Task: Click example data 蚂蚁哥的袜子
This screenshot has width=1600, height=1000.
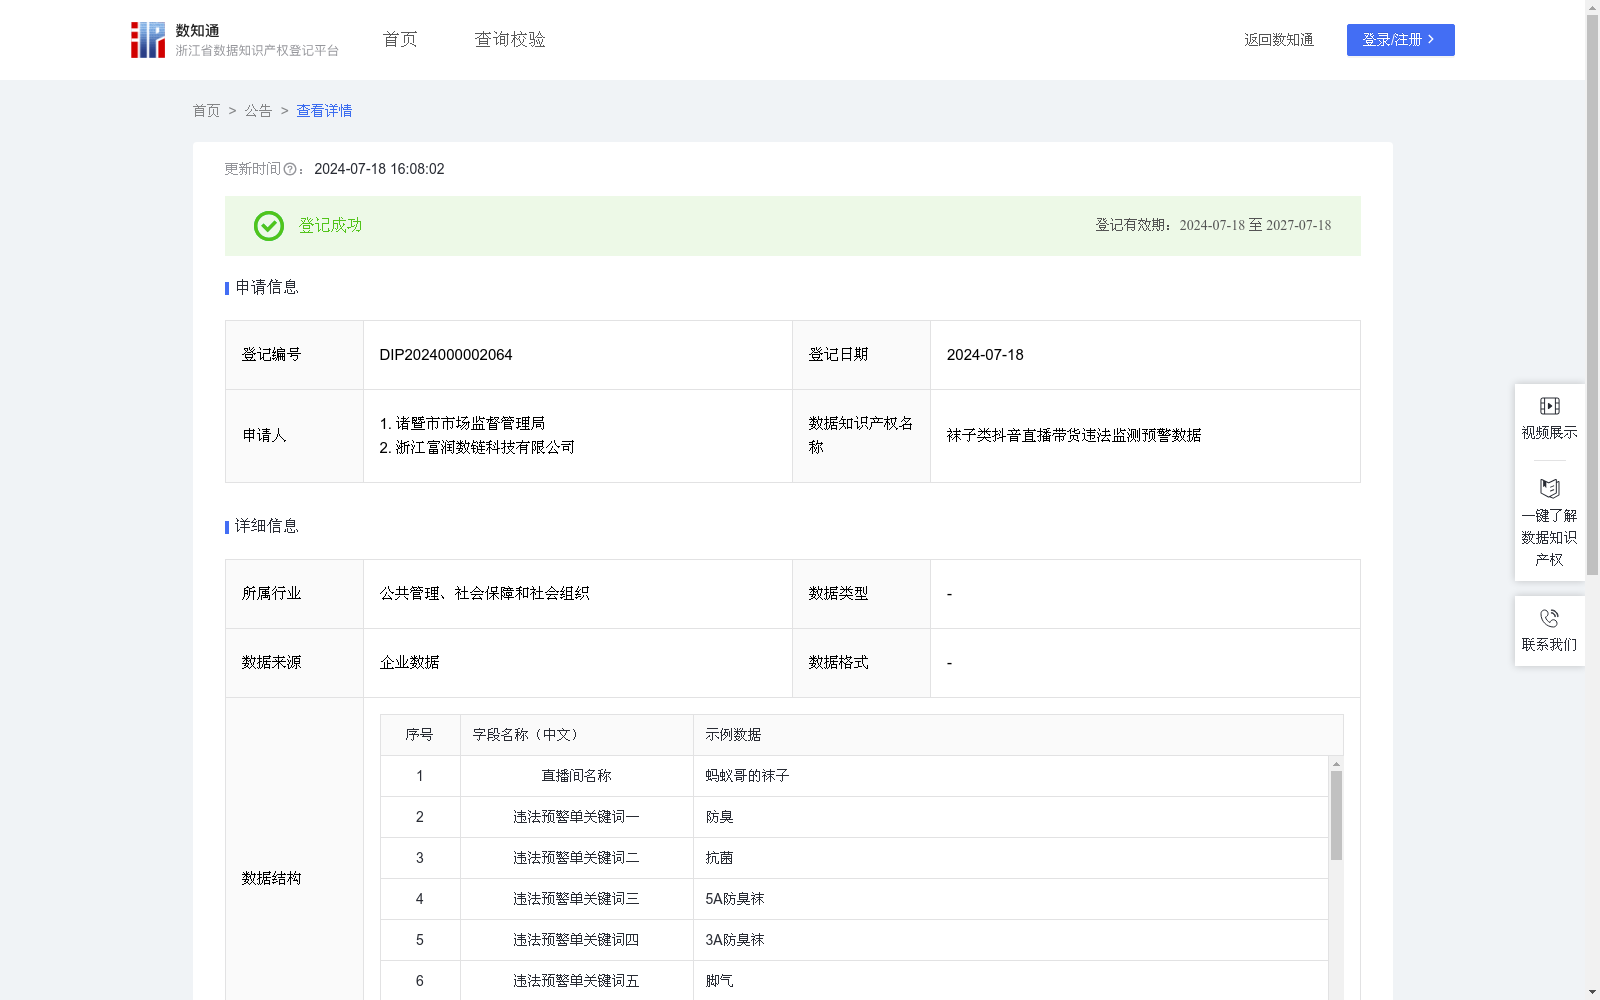Action: click(x=747, y=776)
